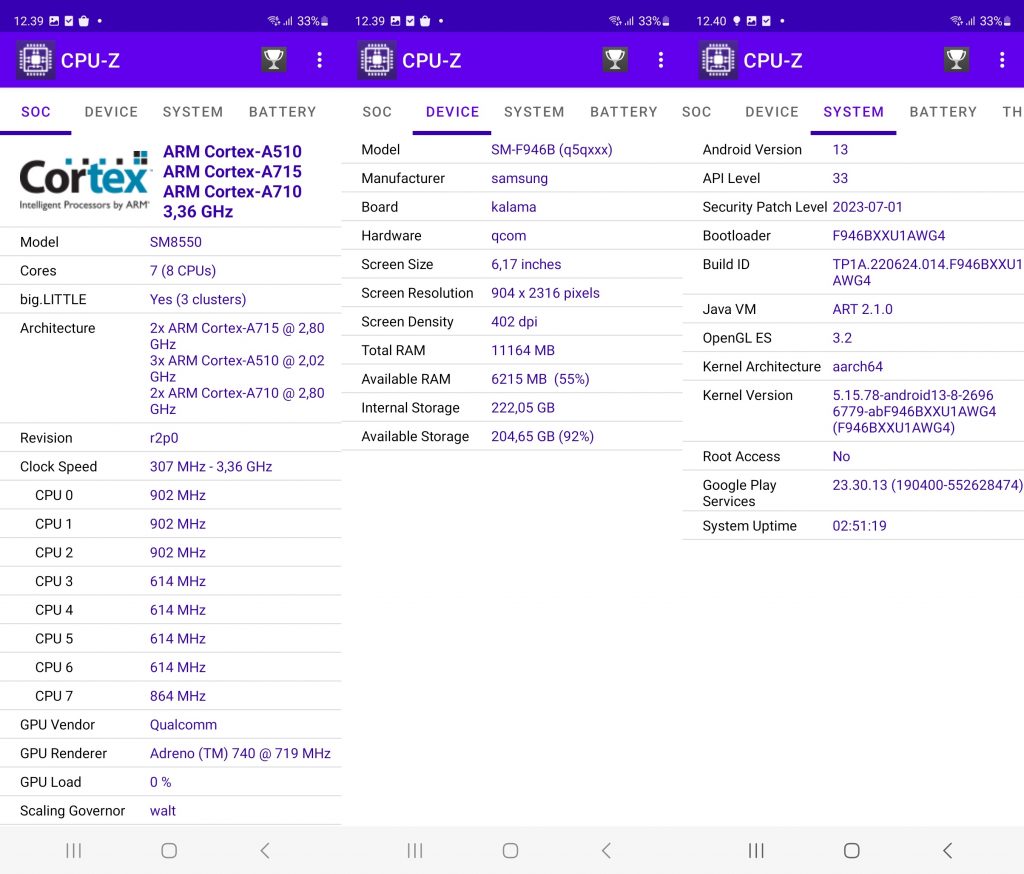Tap the CPU-Z chip logo in right panel

click(x=718, y=60)
